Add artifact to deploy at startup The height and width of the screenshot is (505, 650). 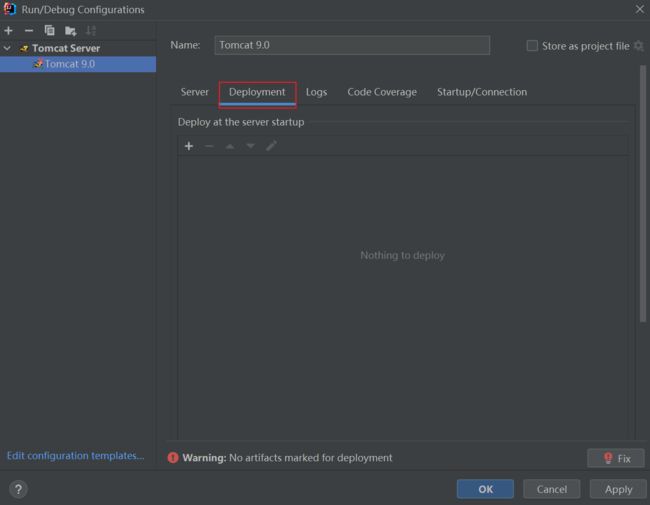pos(189,146)
